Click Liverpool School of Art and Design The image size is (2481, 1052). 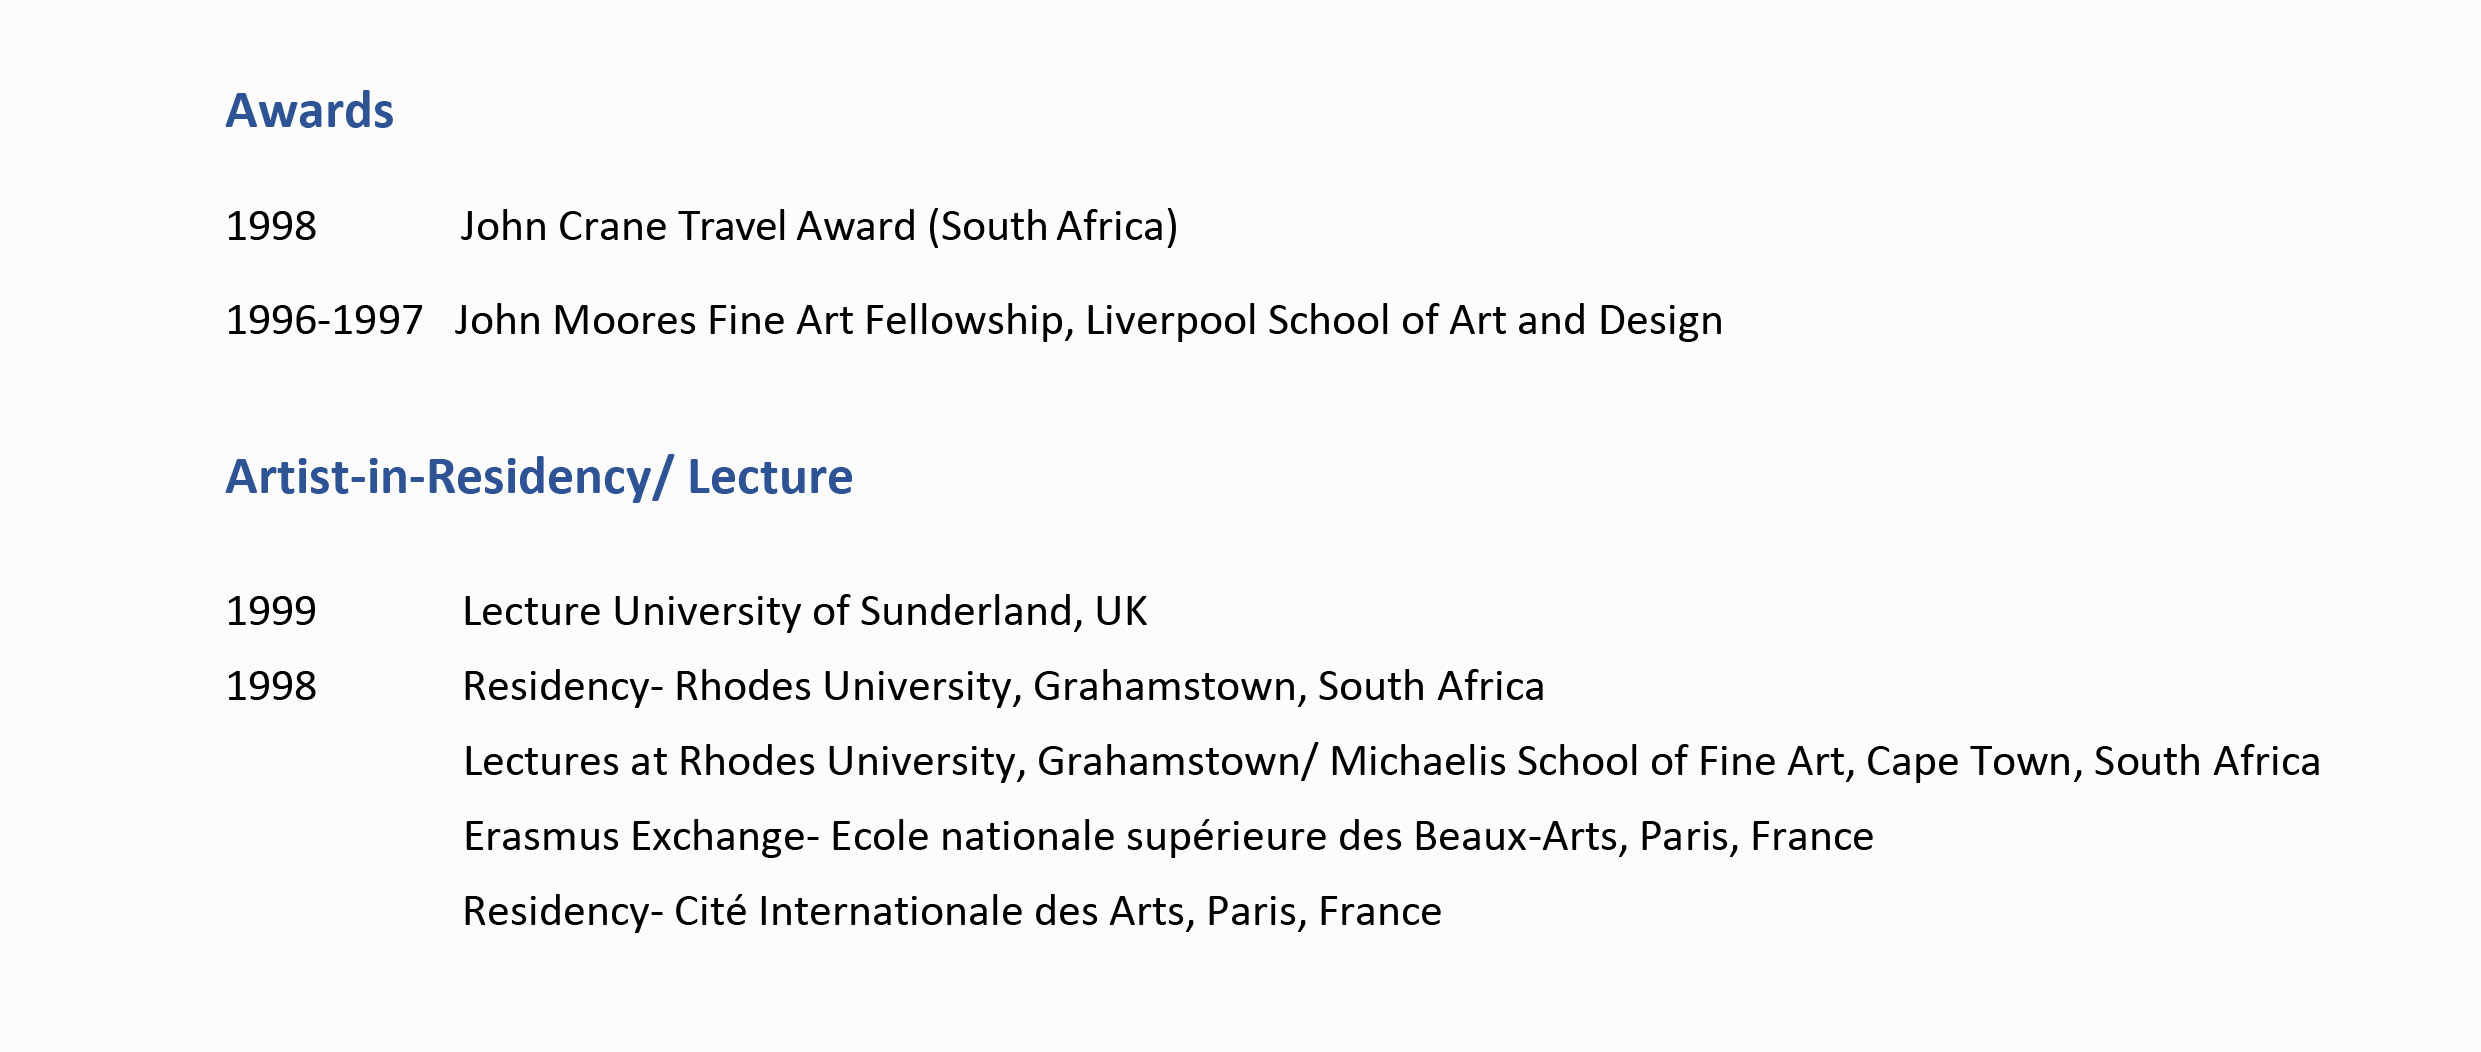pos(1404,321)
